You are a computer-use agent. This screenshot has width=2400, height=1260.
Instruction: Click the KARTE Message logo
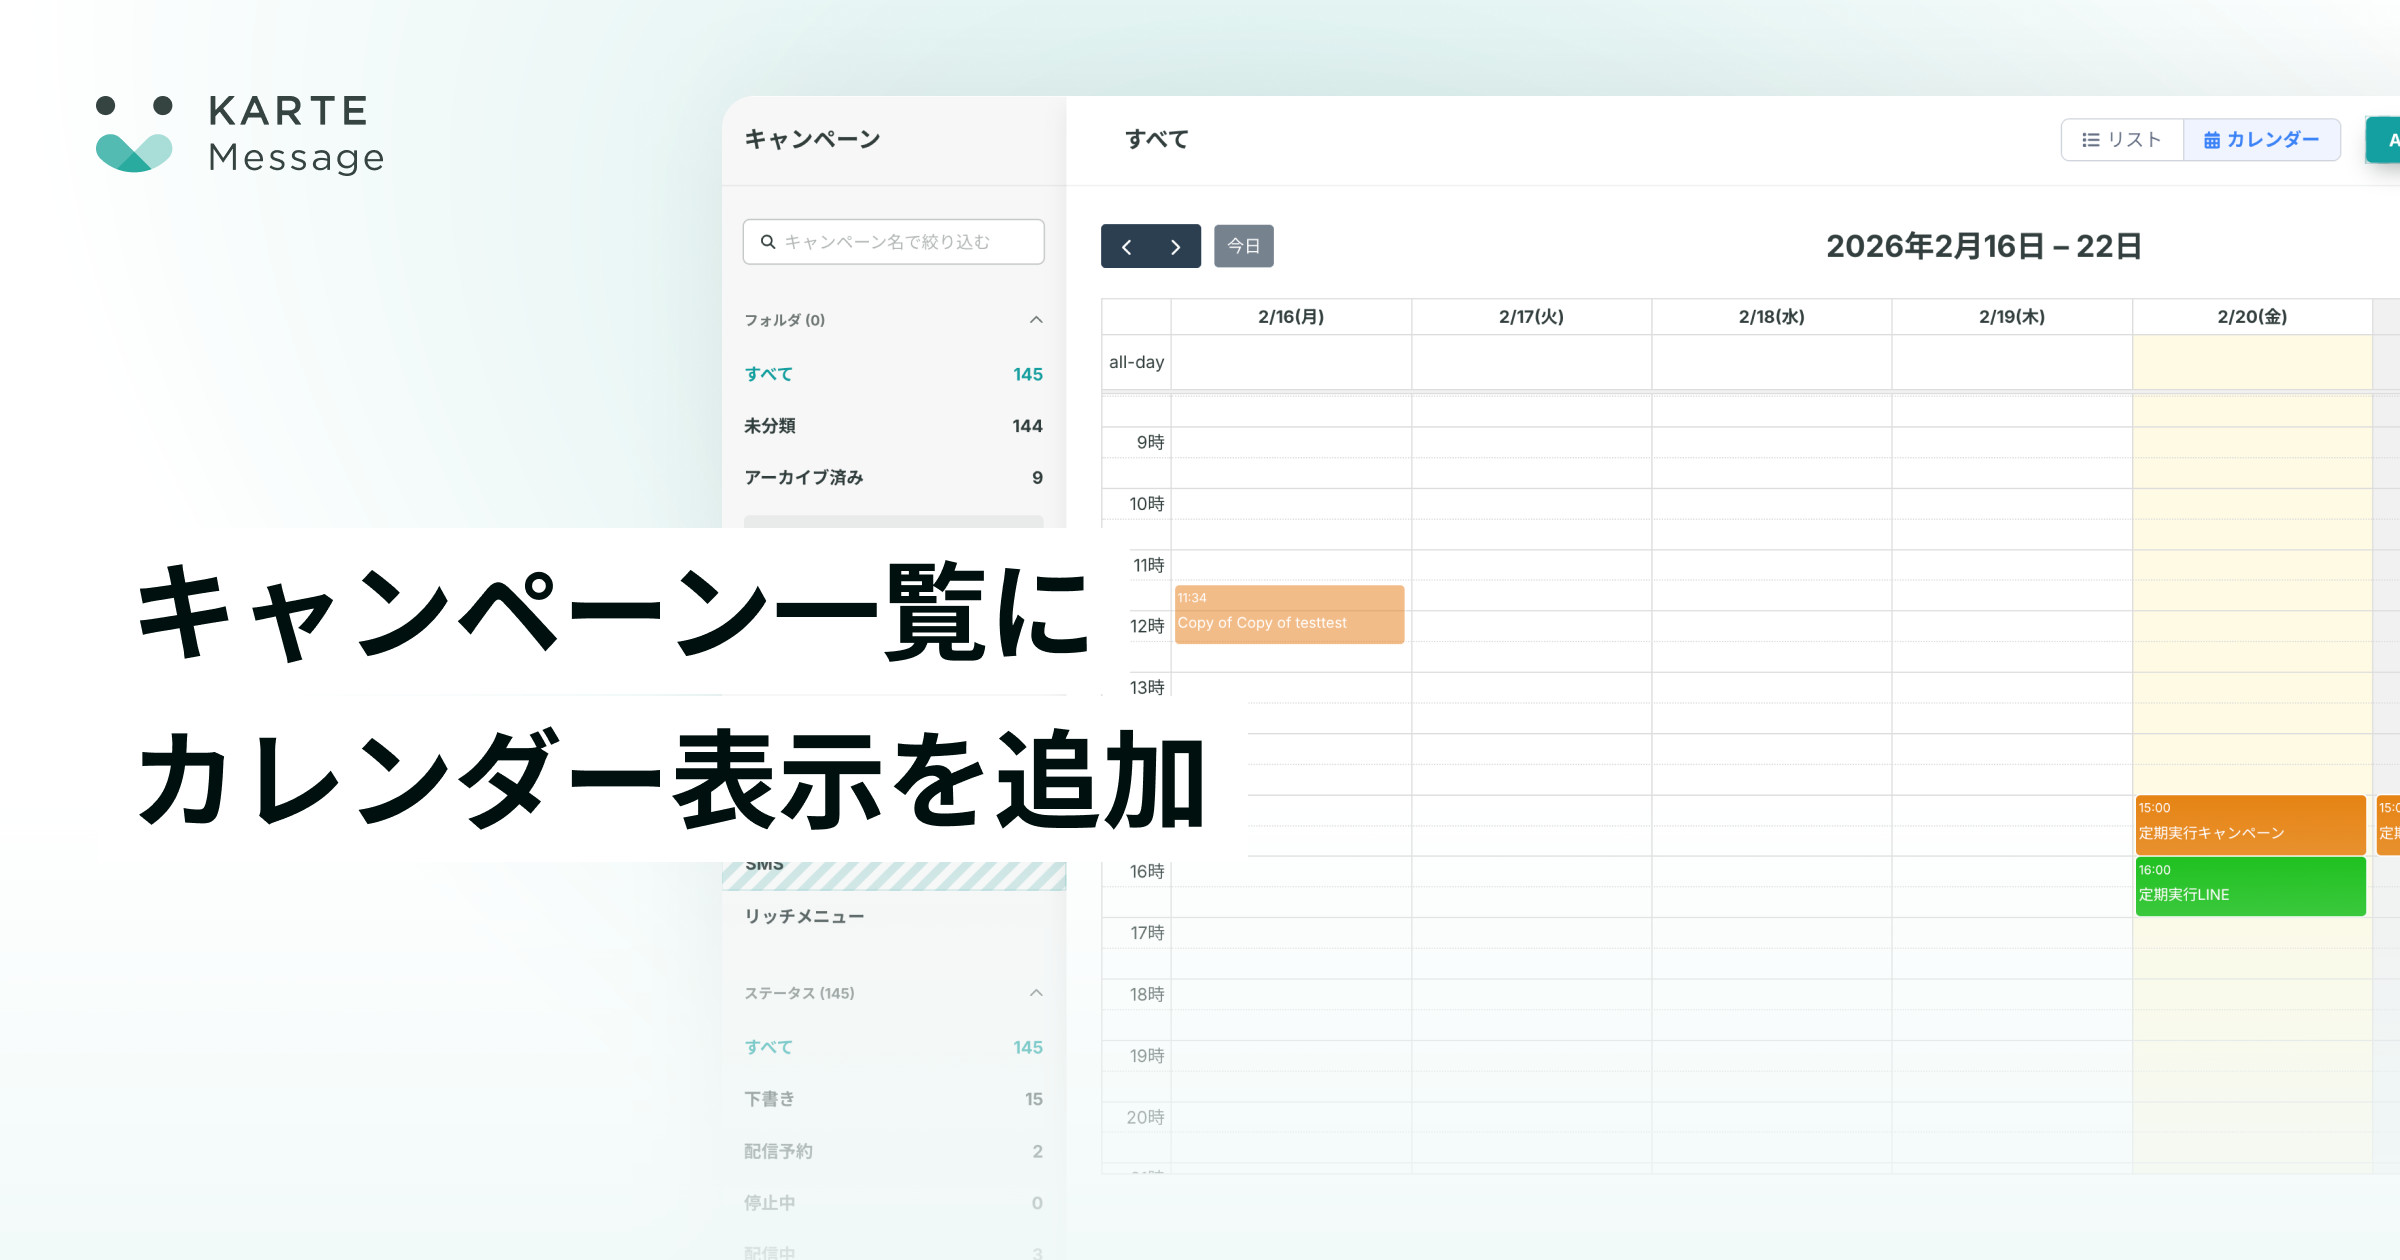[x=240, y=134]
